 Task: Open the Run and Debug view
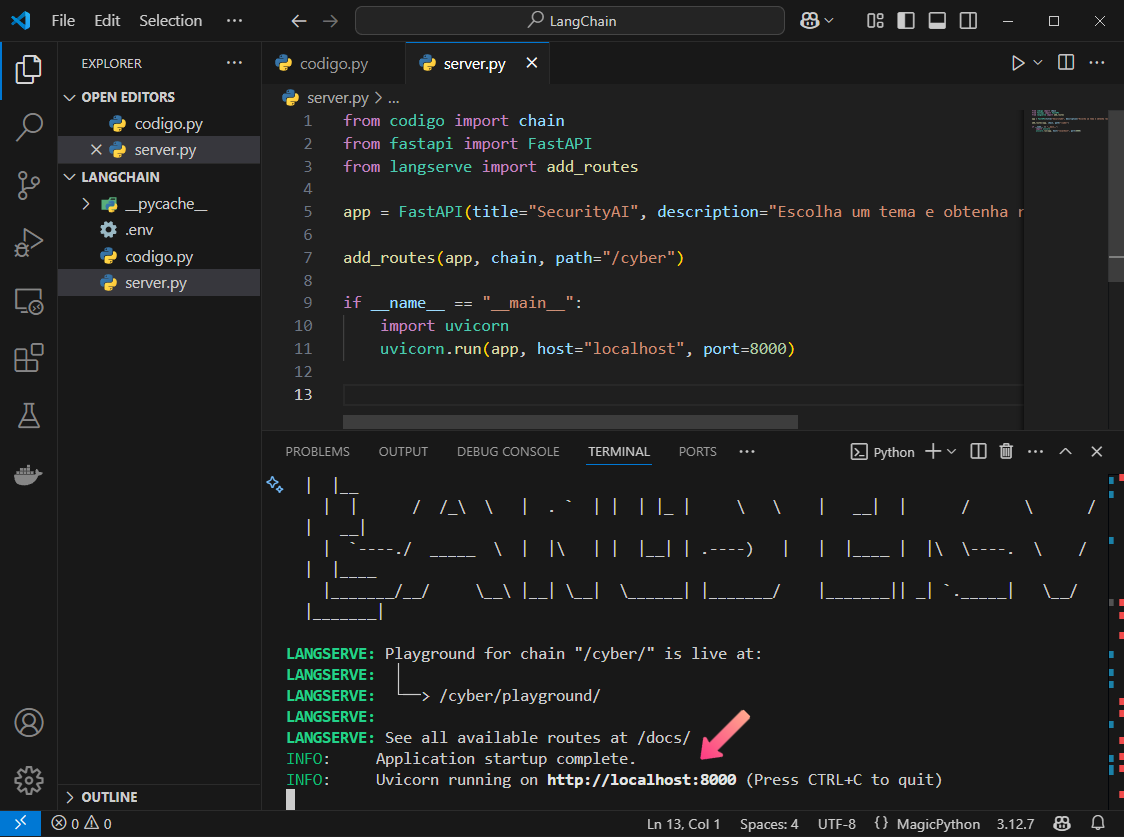(29, 242)
